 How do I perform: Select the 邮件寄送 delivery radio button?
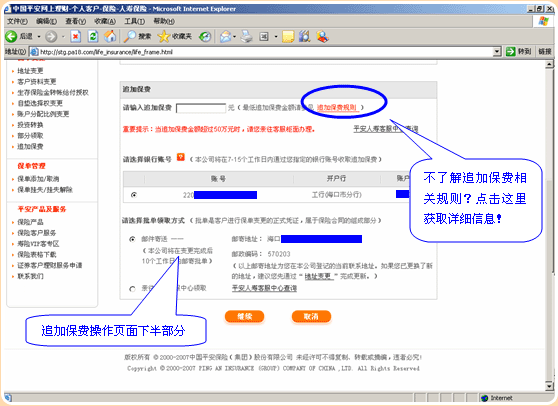(x=132, y=239)
